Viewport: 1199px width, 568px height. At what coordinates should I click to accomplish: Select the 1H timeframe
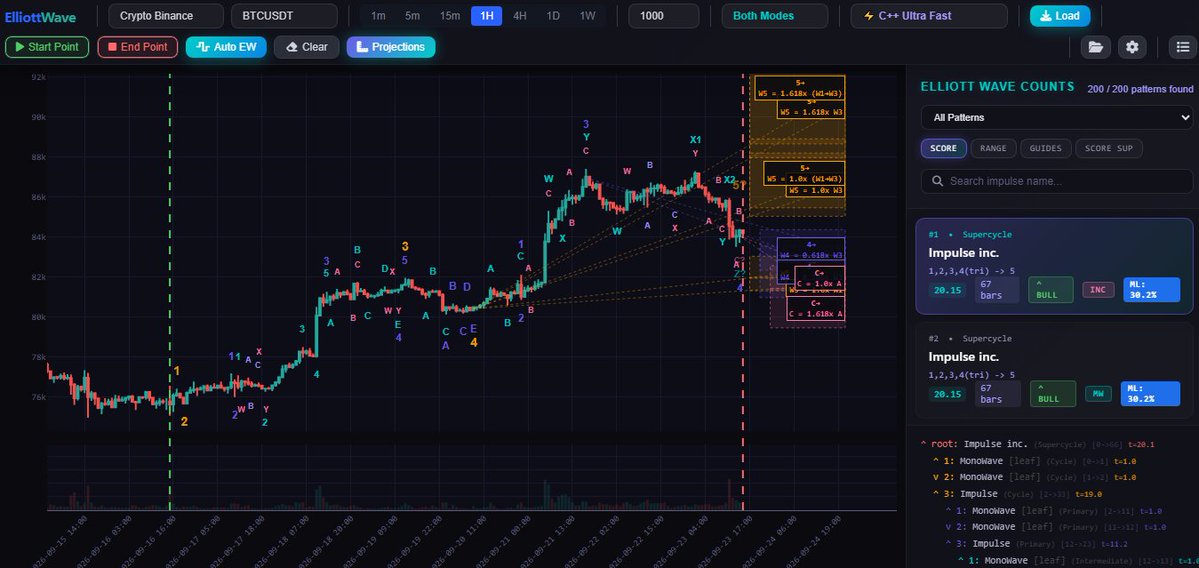pos(486,16)
